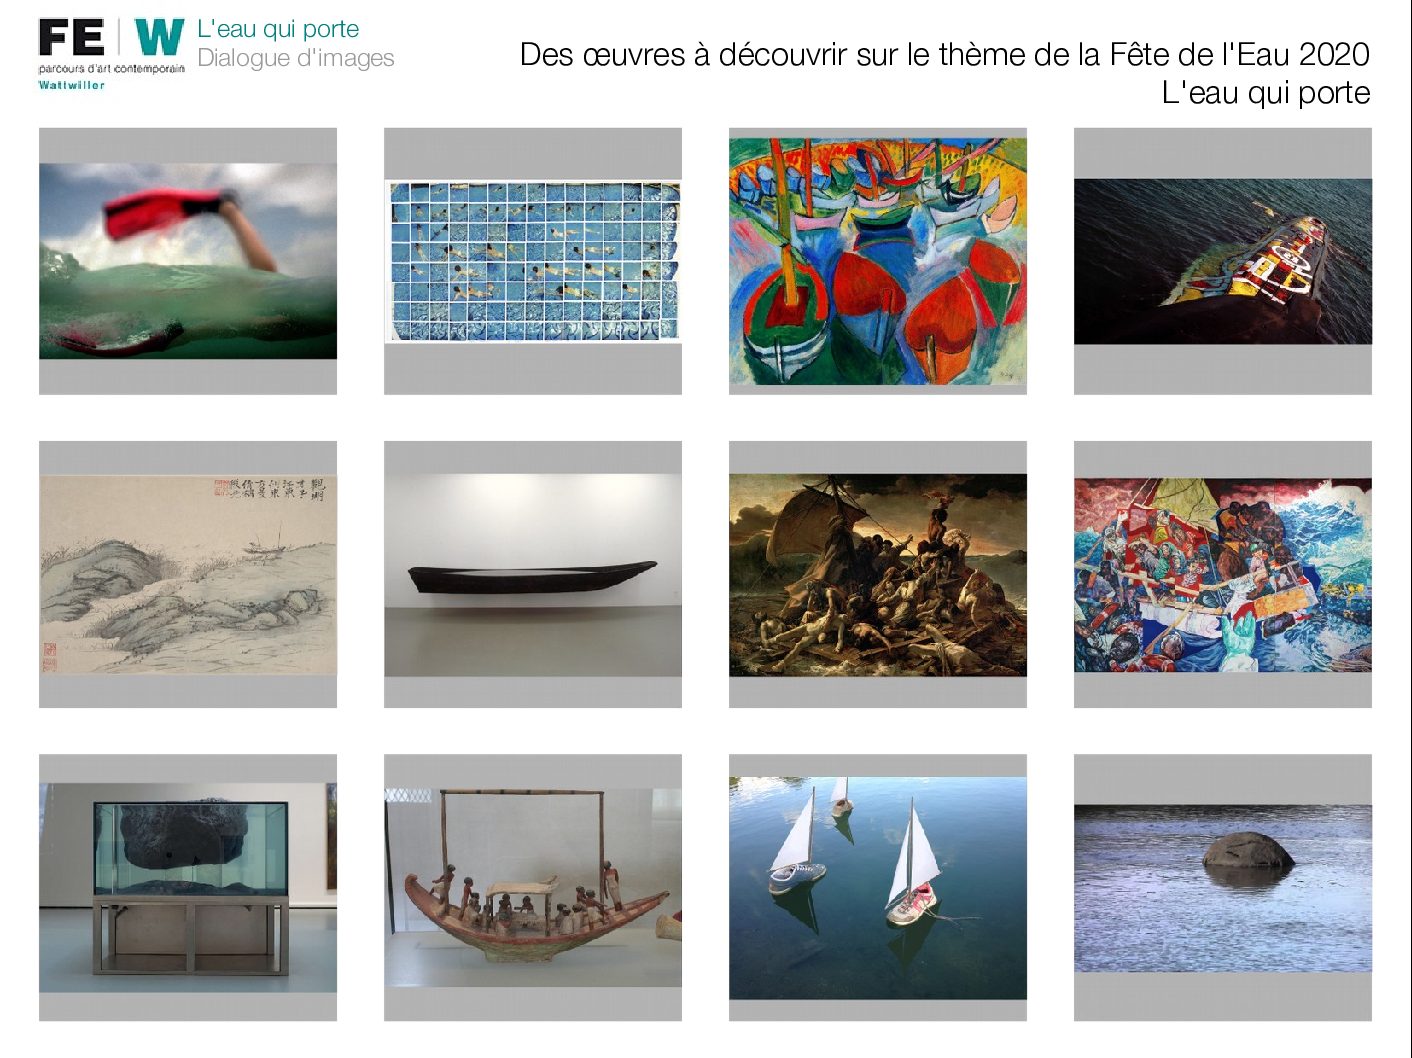Open the red swim fin underwater photo
Viewport: 1412px width, 1058px height.
coord(188,261)
